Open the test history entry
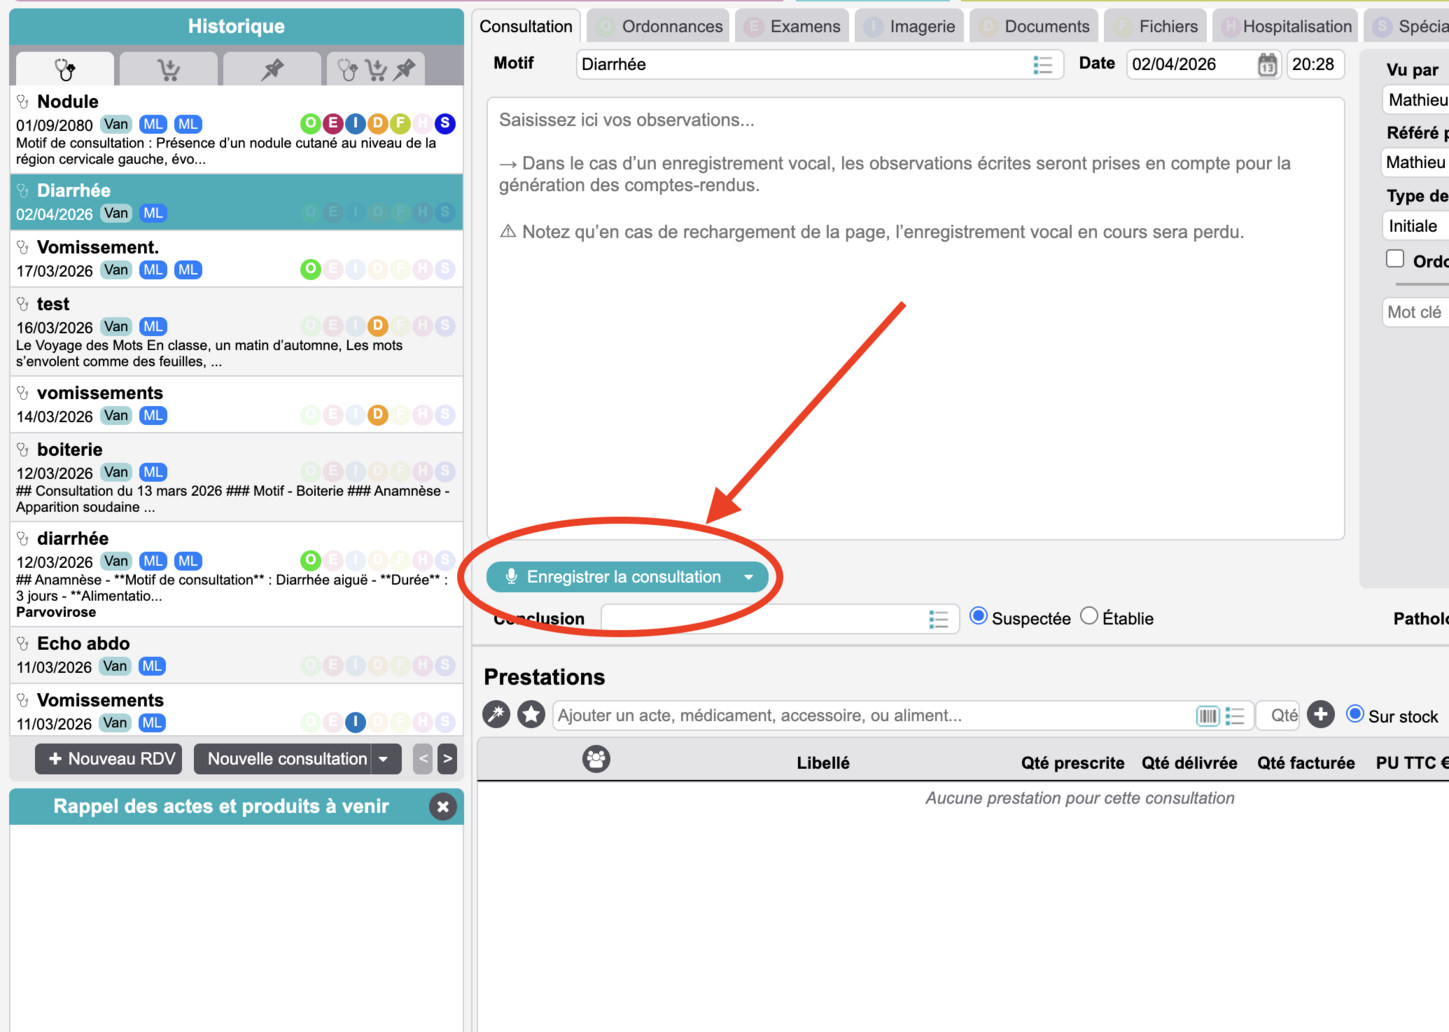 pos(236,332)
